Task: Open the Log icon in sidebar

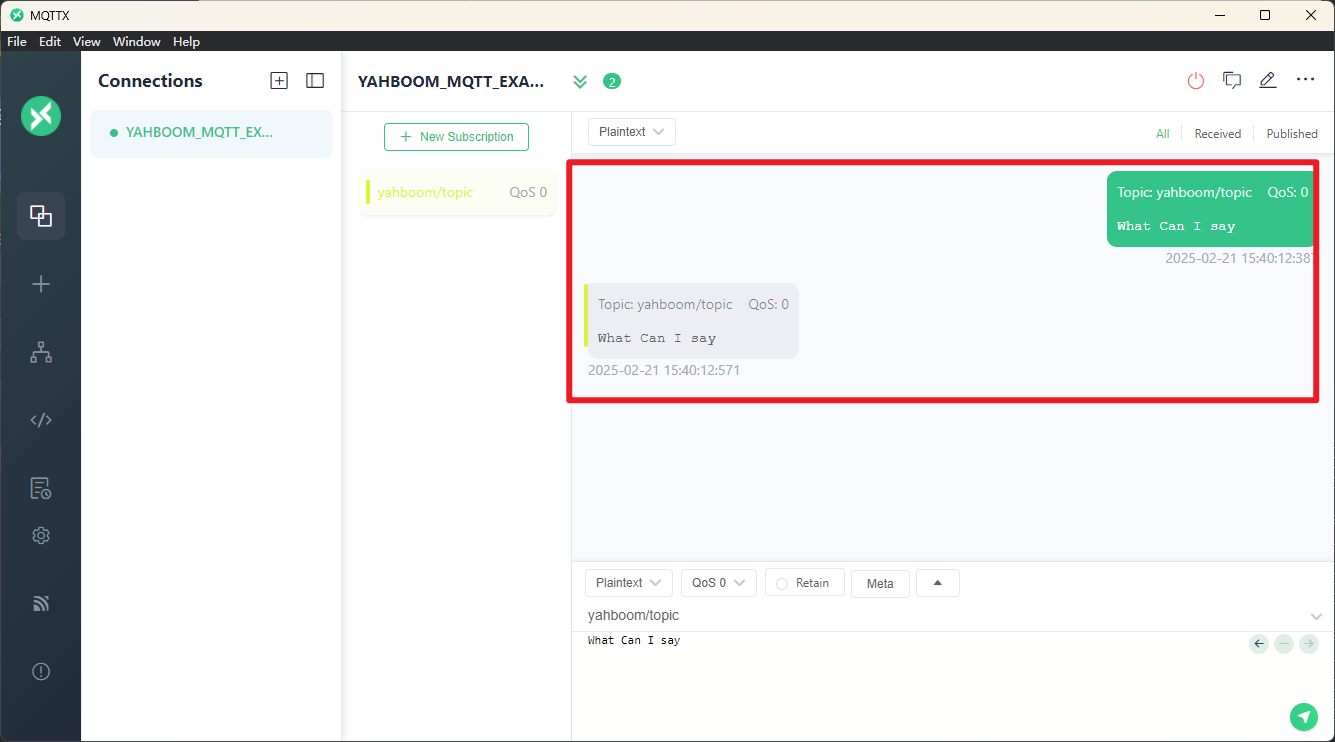Action: click(x=41, y=488)
